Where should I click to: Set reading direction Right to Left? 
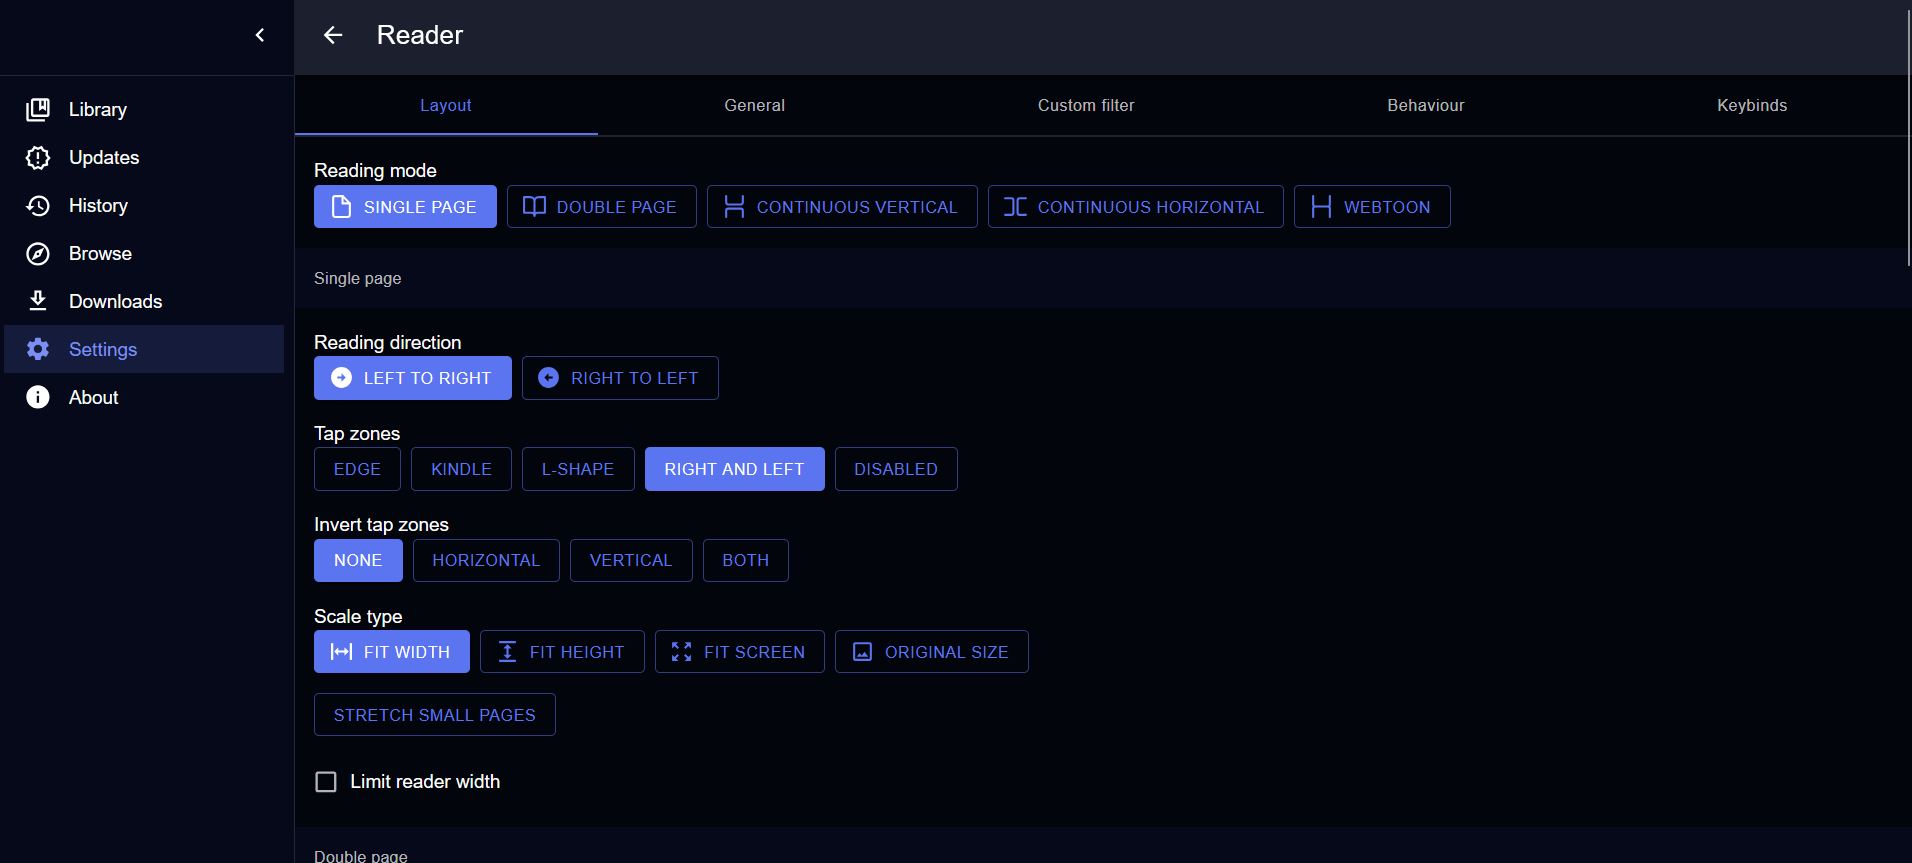[x=620, y=378]
